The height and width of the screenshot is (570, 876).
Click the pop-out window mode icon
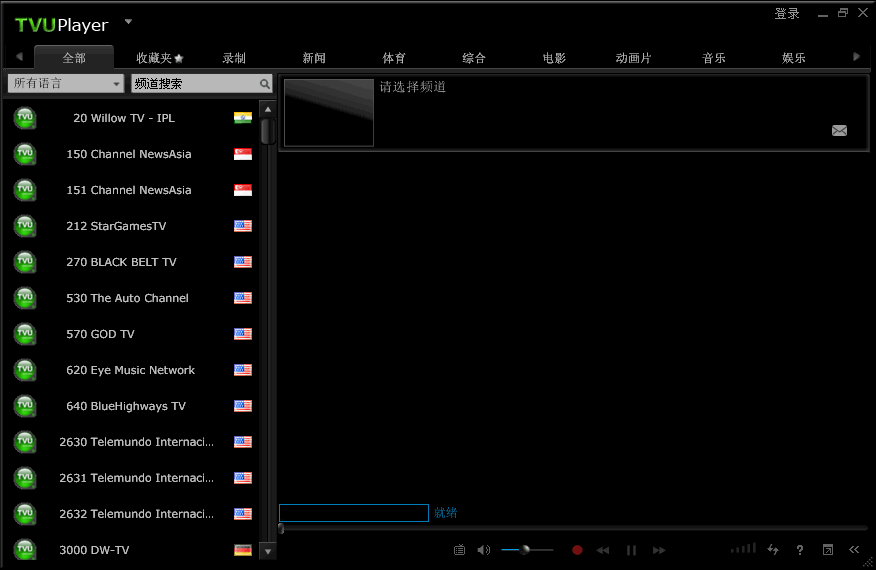click(x=828, y=550)
